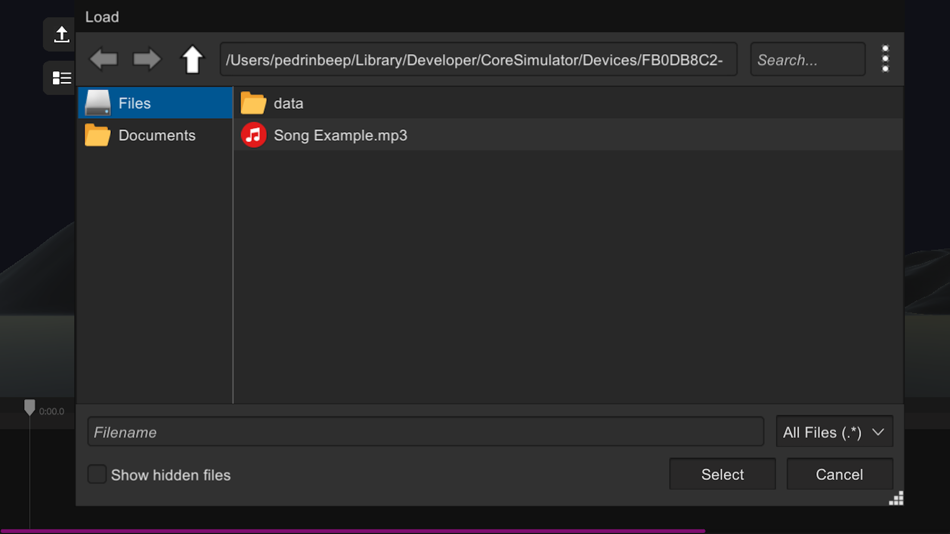Open the list view icon at left edge
The height and width of the screenshot is (534, 950).
point(61,78)
